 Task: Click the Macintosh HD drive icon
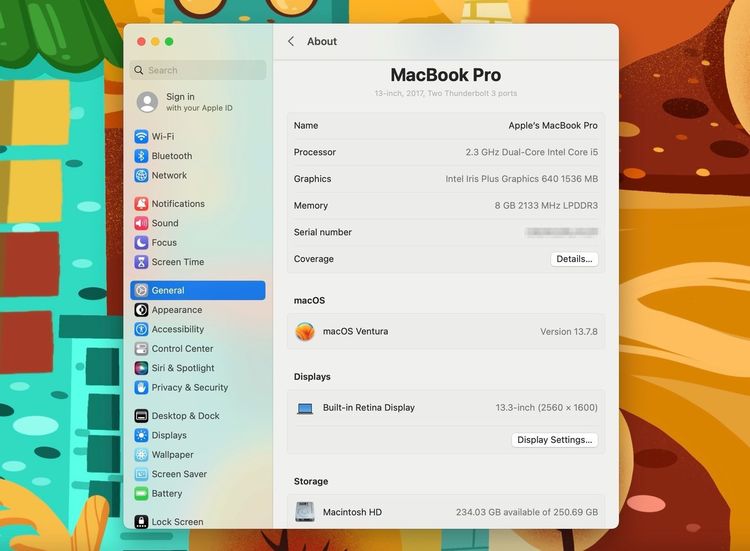(x=305, y=512)
